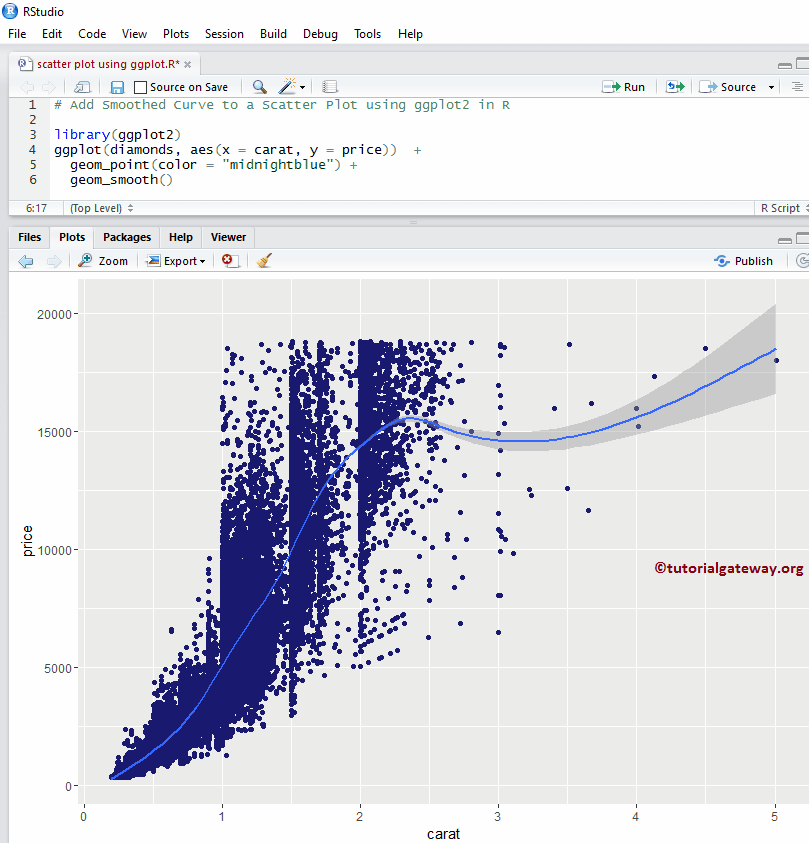Click the Compile Report notebook icon
The width and height of the screenshot is (809, 843).
(x=330, y=86)
